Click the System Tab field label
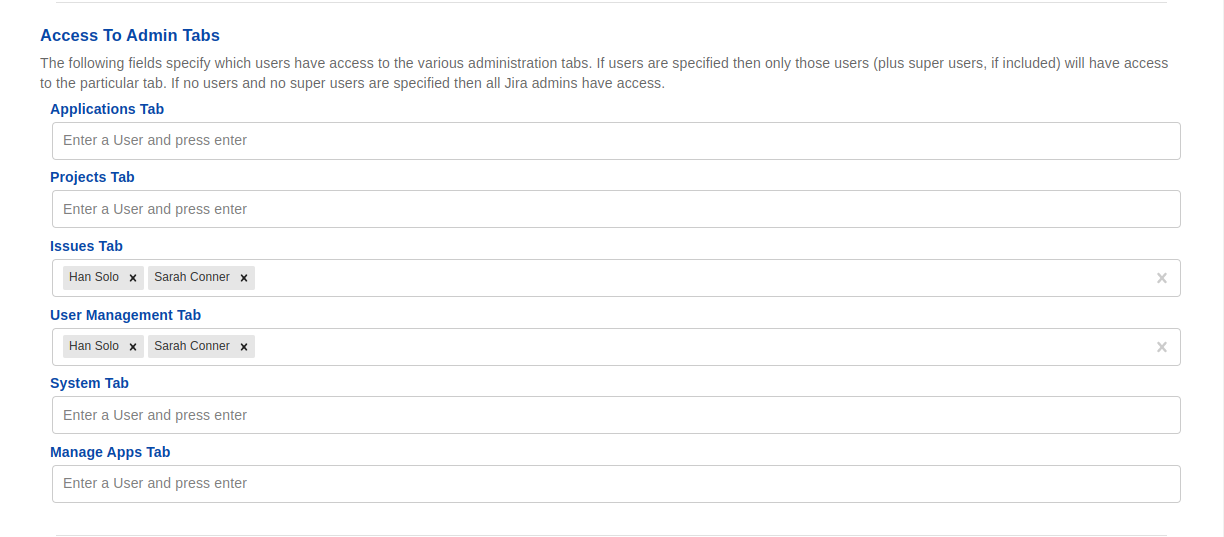 point(89,383)
